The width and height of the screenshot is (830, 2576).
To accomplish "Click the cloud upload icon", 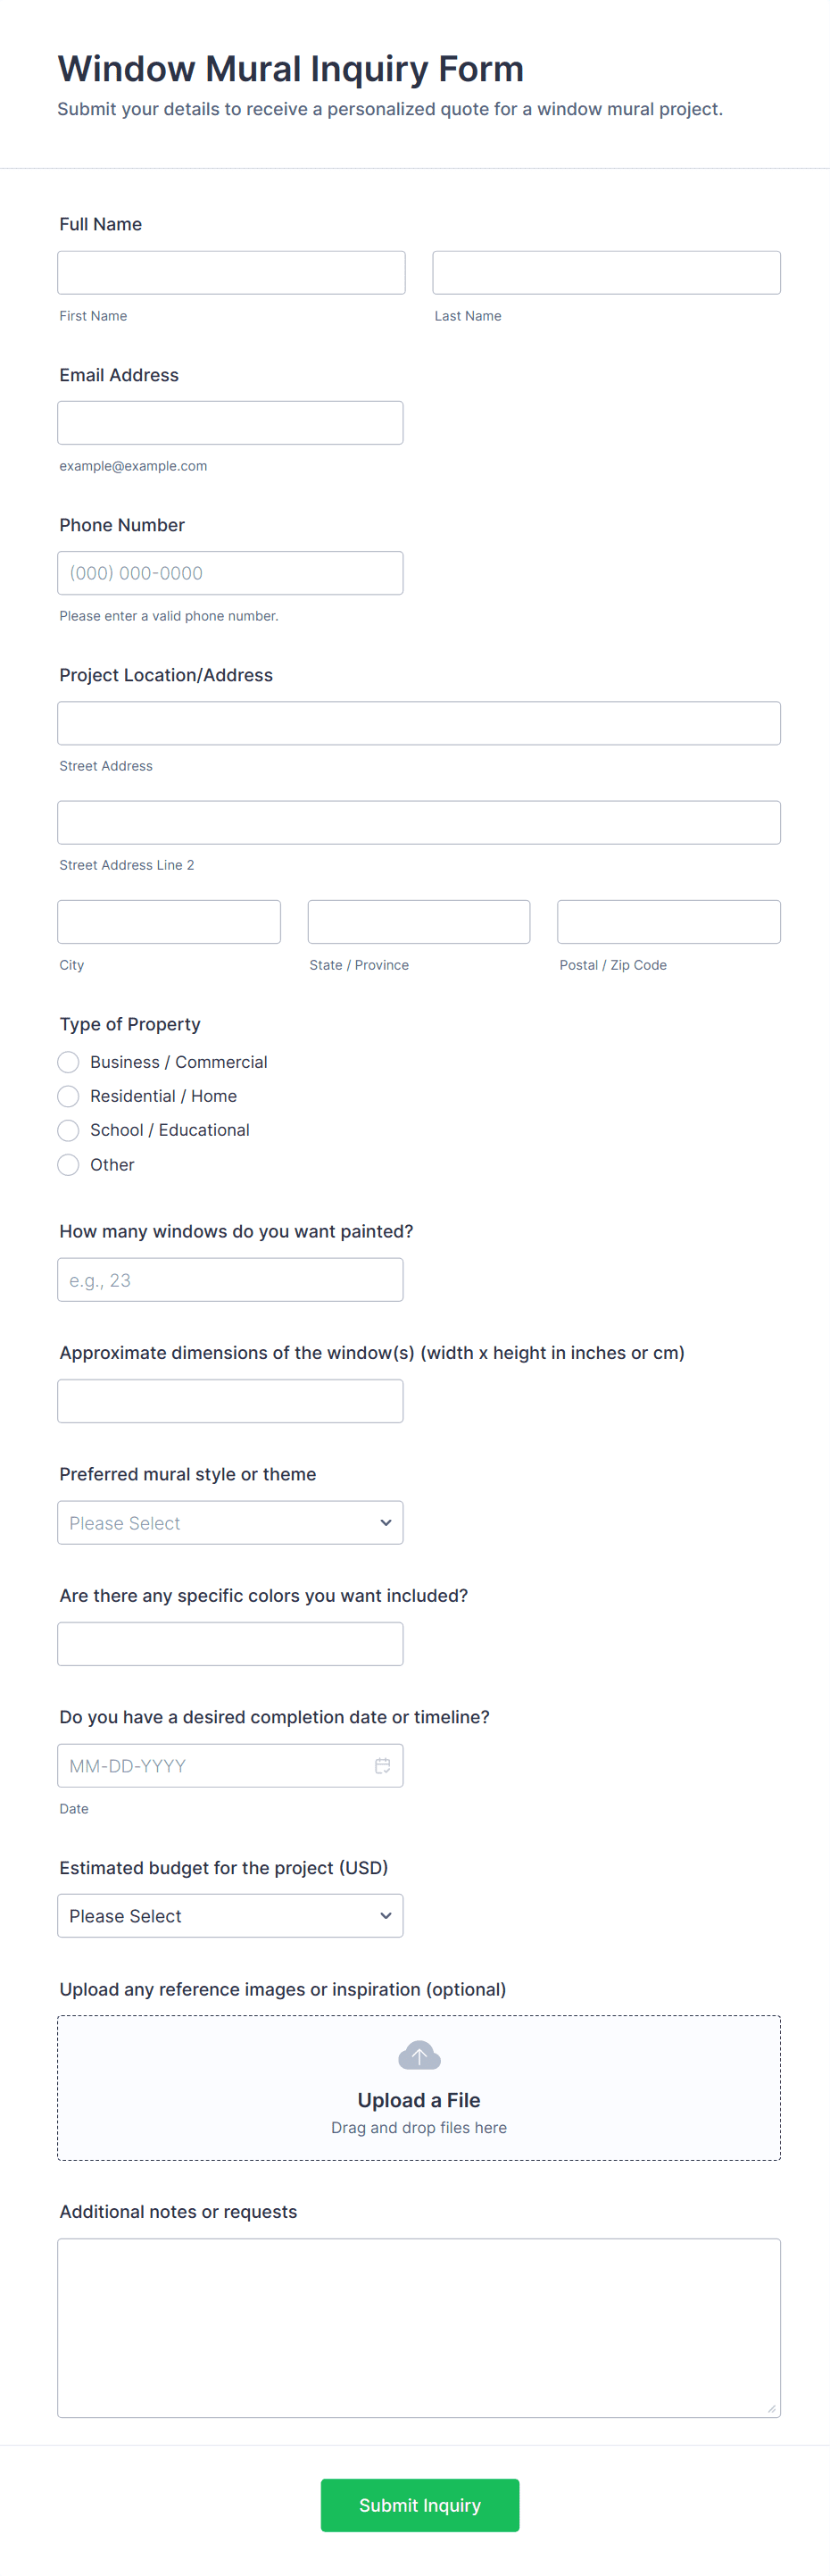I will tap(419, 2055).
